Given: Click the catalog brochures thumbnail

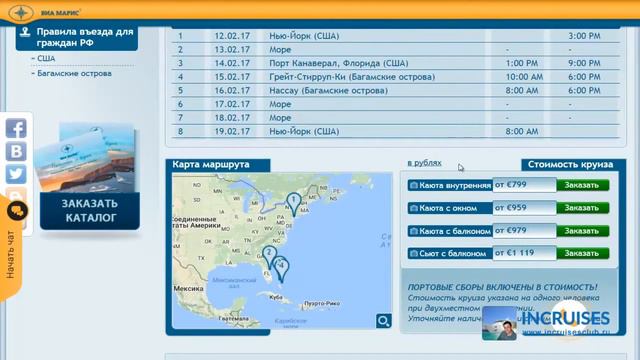Looking at the screenshot, I should point(86,158).
